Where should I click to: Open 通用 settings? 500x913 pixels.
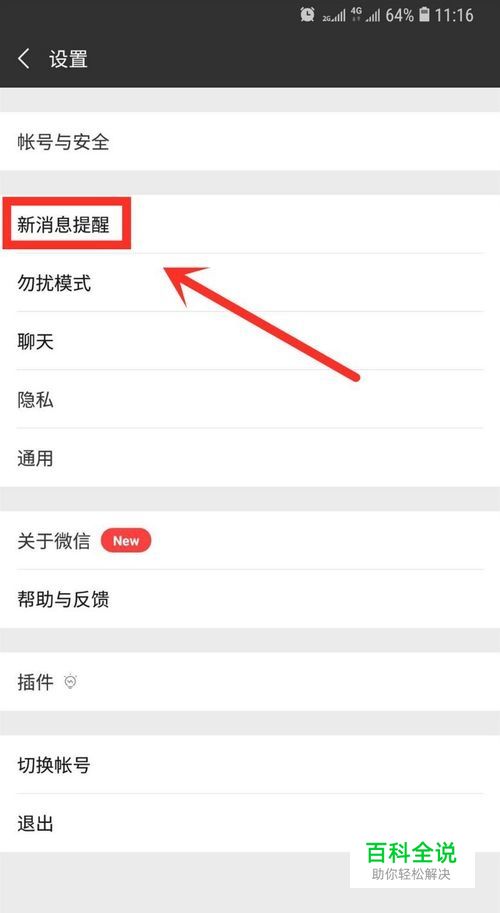click(x=250, y=458)
